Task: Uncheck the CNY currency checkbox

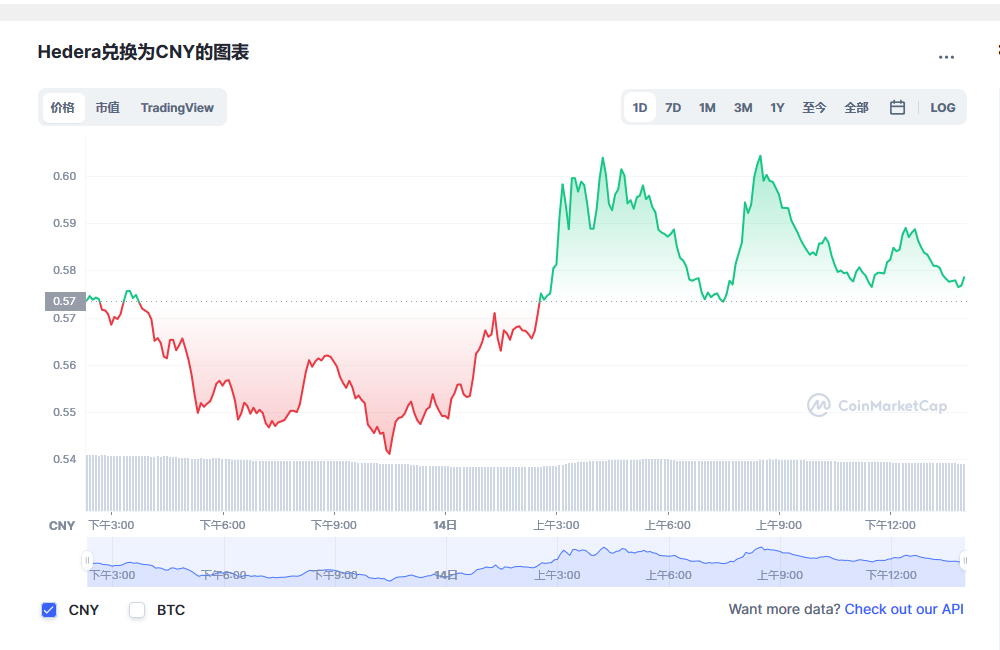Action: [49, 610]
